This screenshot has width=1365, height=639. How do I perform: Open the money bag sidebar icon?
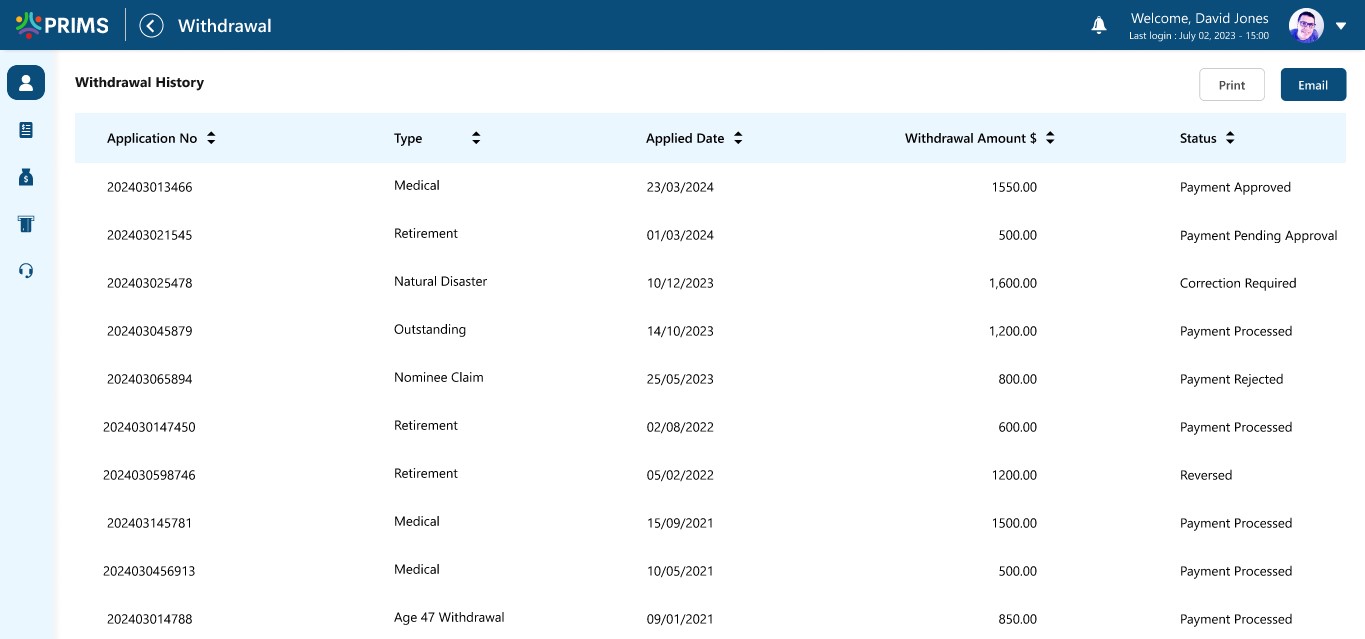(26, 177)
